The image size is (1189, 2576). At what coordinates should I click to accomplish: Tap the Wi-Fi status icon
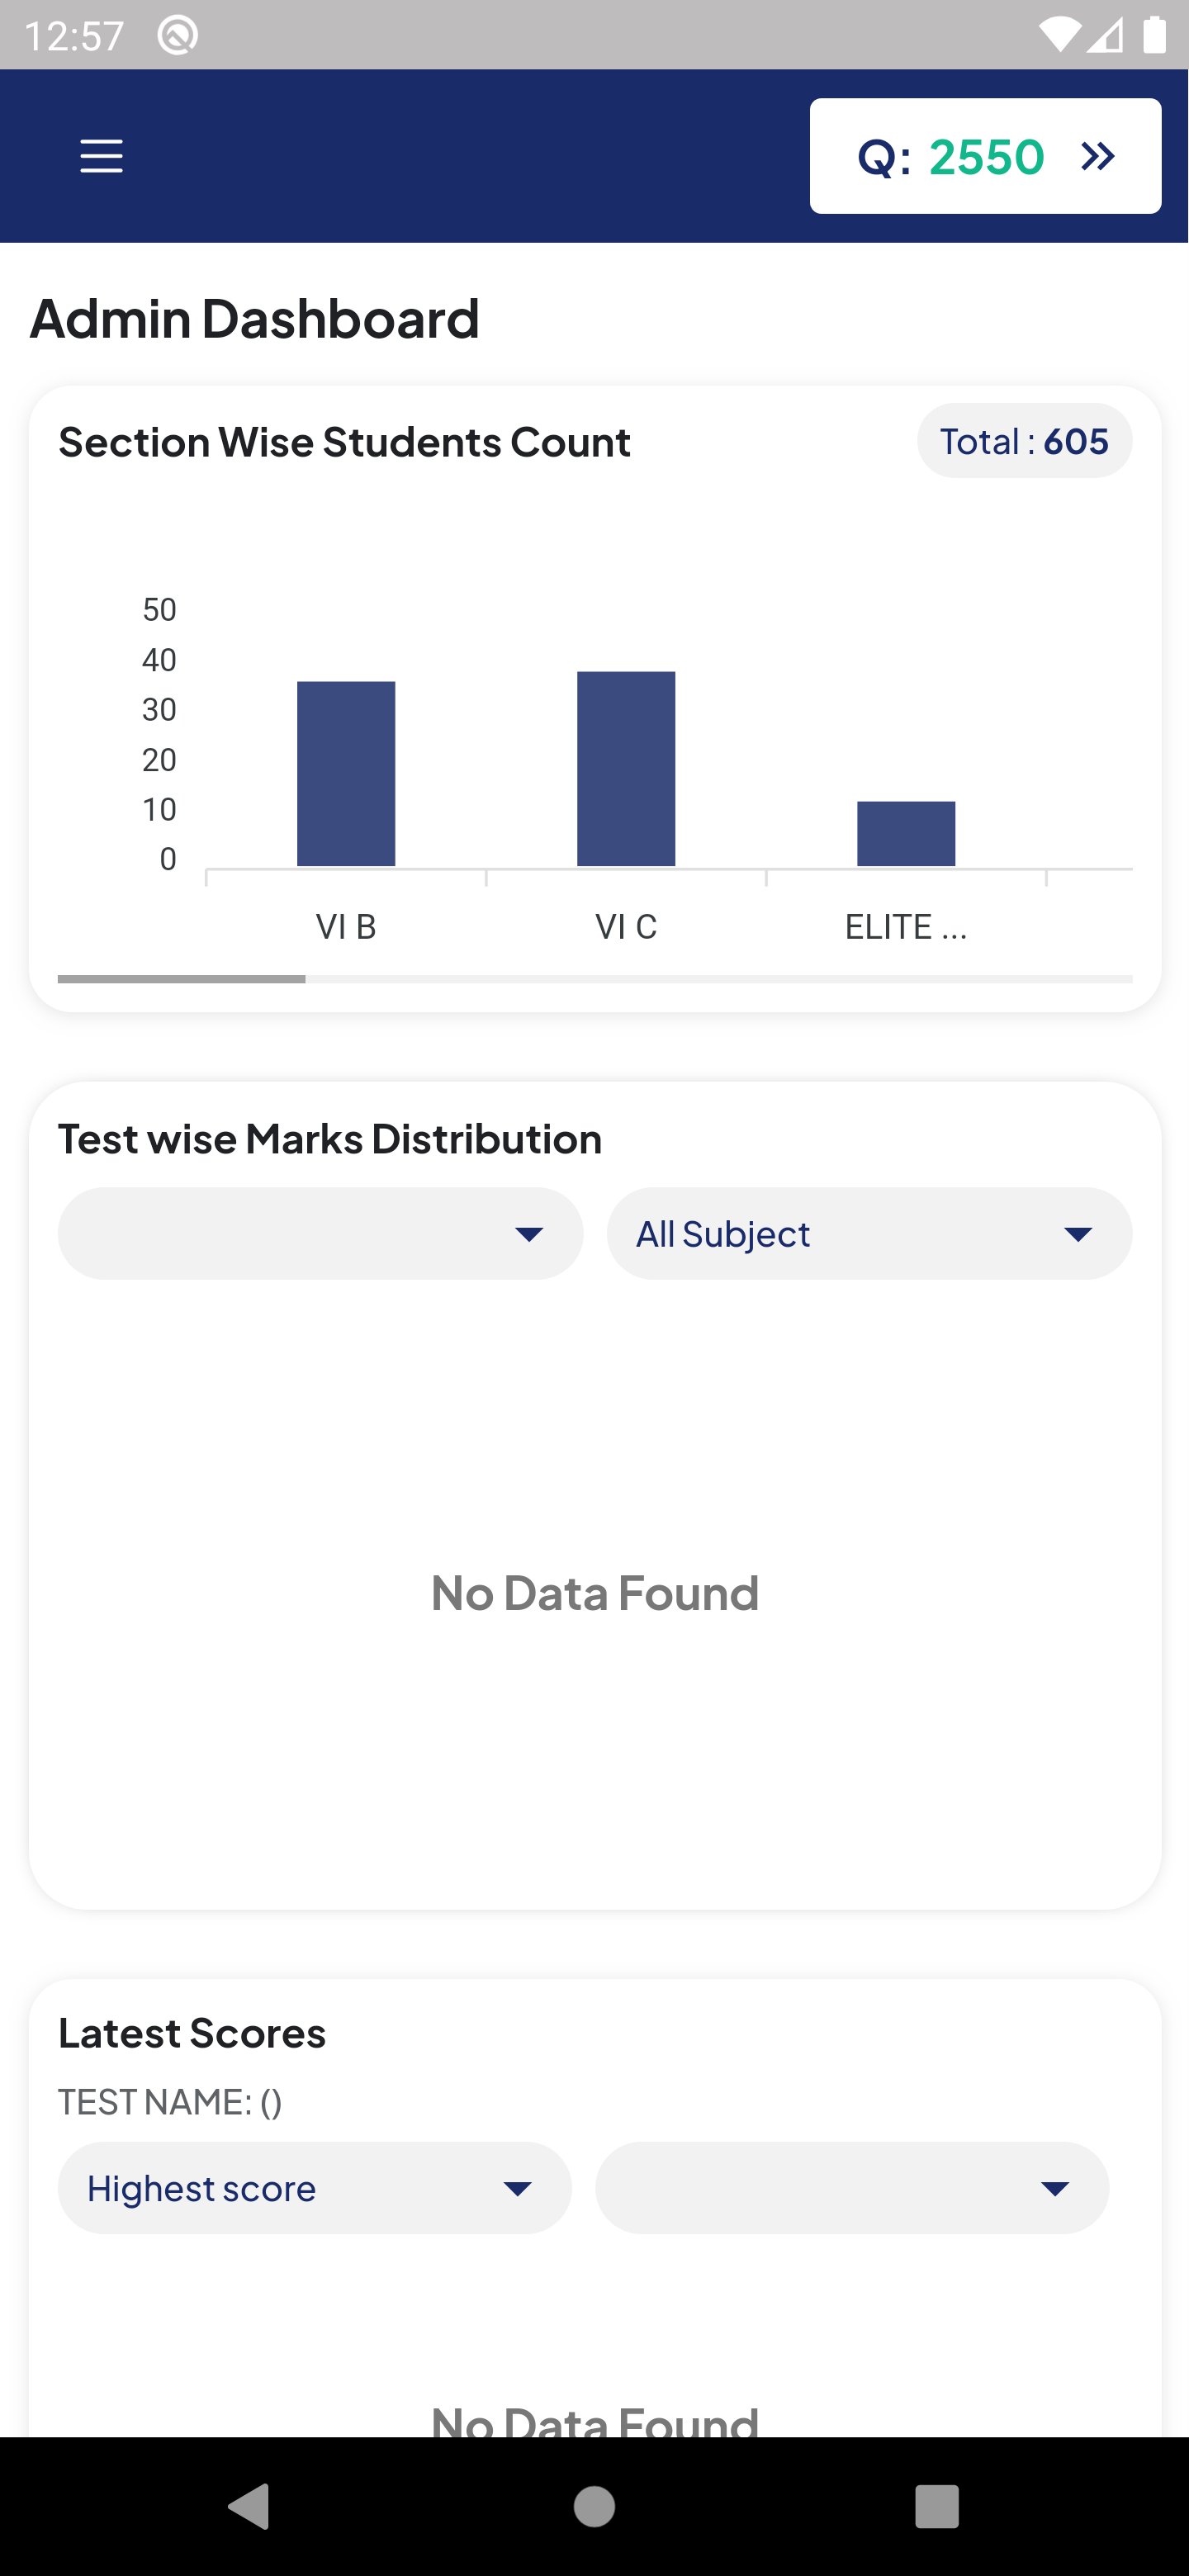point(1059,35)
